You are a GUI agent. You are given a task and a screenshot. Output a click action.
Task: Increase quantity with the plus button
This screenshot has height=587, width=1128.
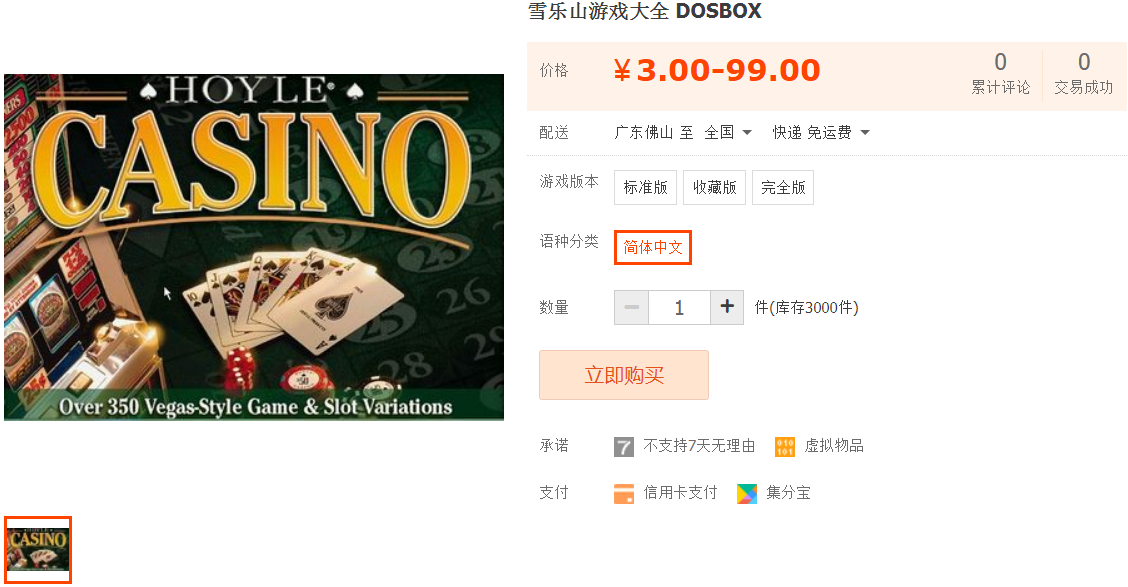(727, 307)
